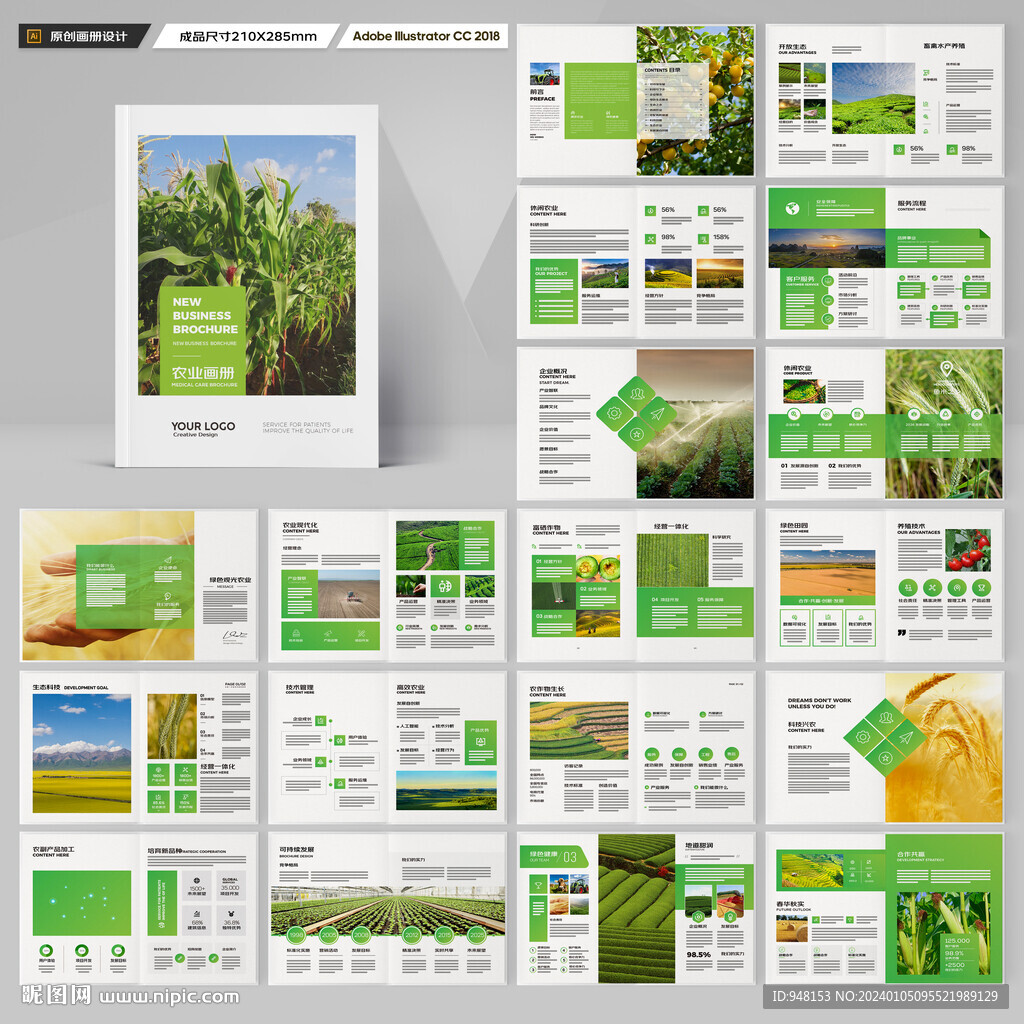The image size is (1024, 1024).
Task: Click the 绿色田园 heading
Action: click(x=793, y=525)
